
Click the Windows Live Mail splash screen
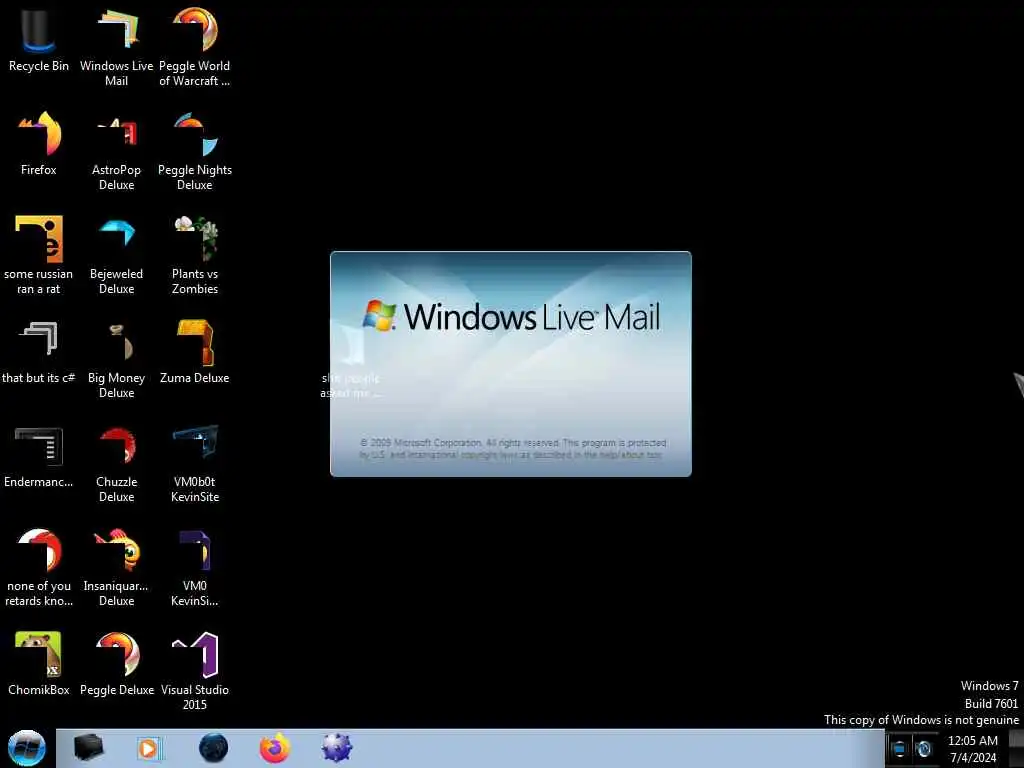tap(511, 364)
